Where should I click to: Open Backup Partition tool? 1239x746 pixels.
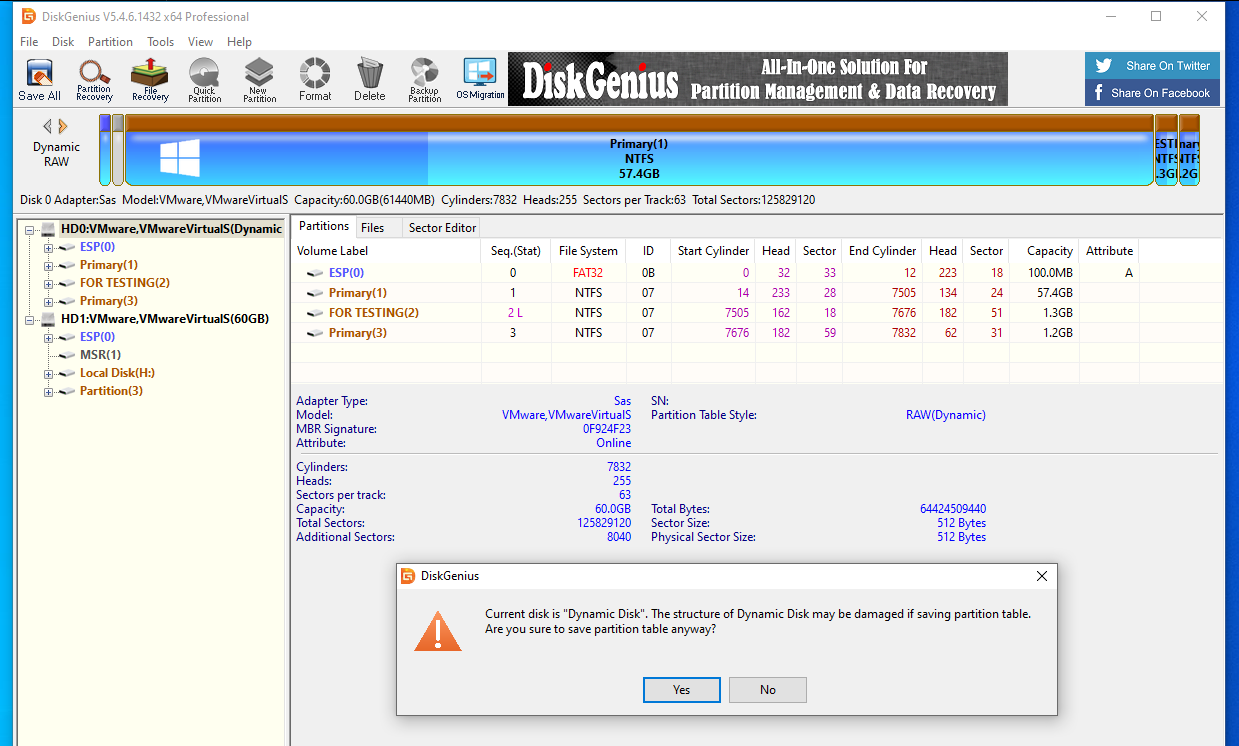[x=424, y=80]
